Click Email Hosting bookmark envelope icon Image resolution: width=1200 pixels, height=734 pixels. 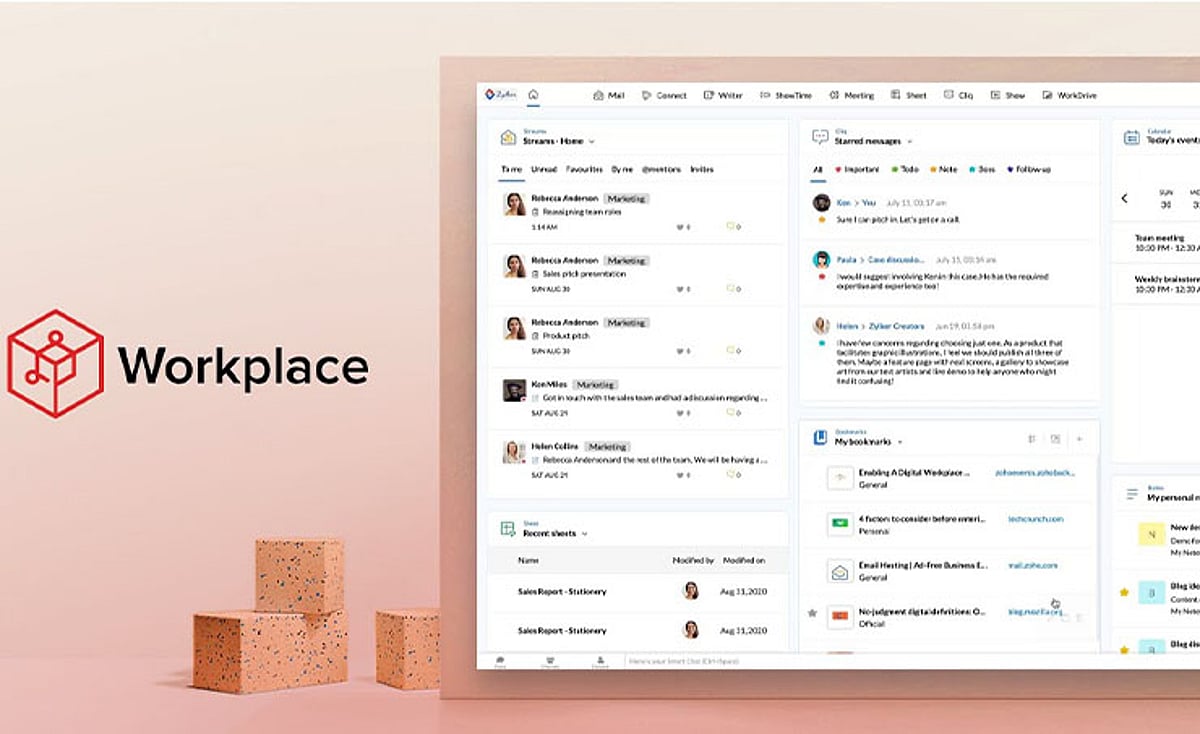pyautogui.click(x=840, y=571)
